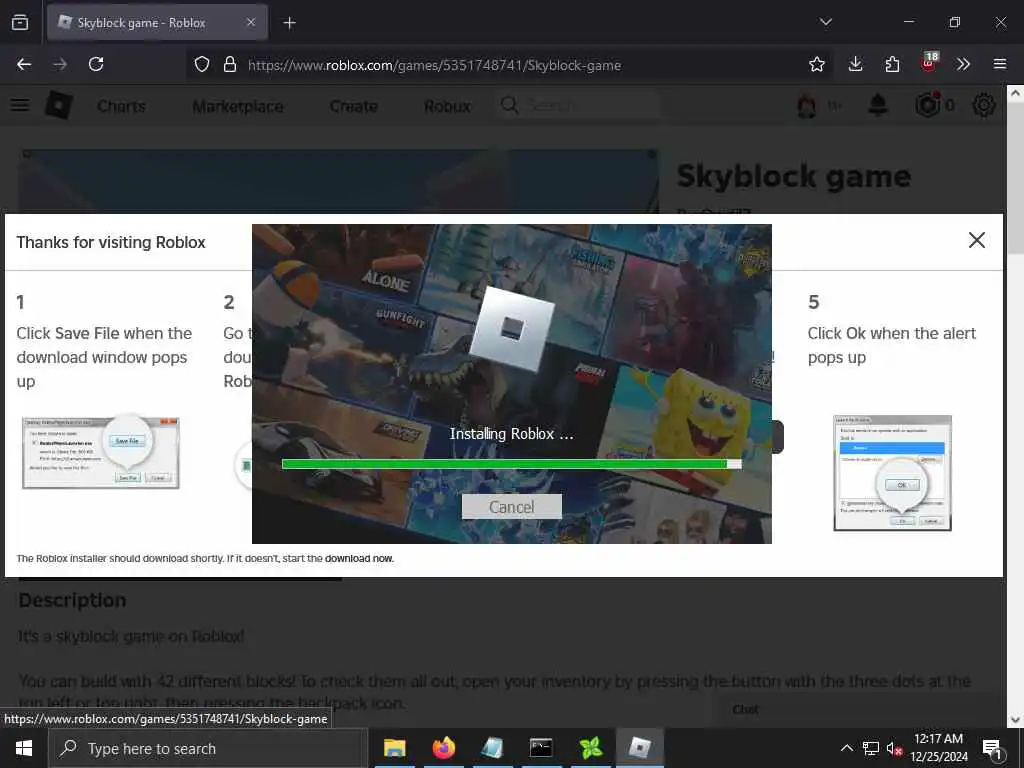Click the red extension icon with badge 18
The height and width of the screenshot is (768, 1024).
(x=929, y=63)
